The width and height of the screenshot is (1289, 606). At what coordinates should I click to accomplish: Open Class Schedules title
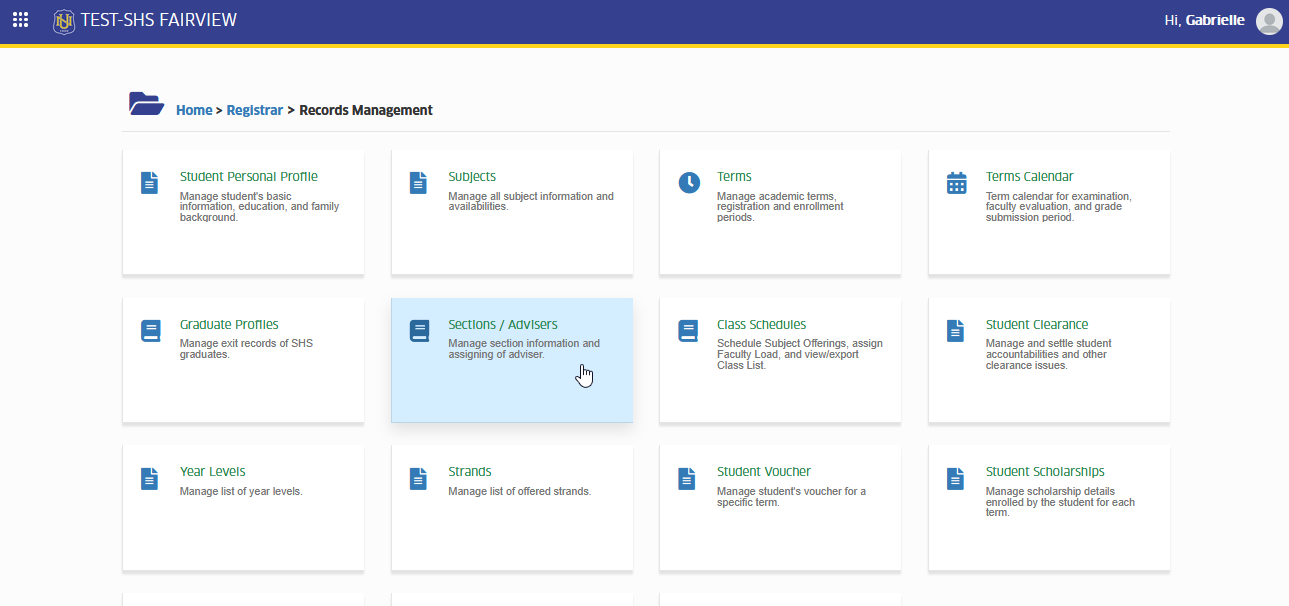761,324
